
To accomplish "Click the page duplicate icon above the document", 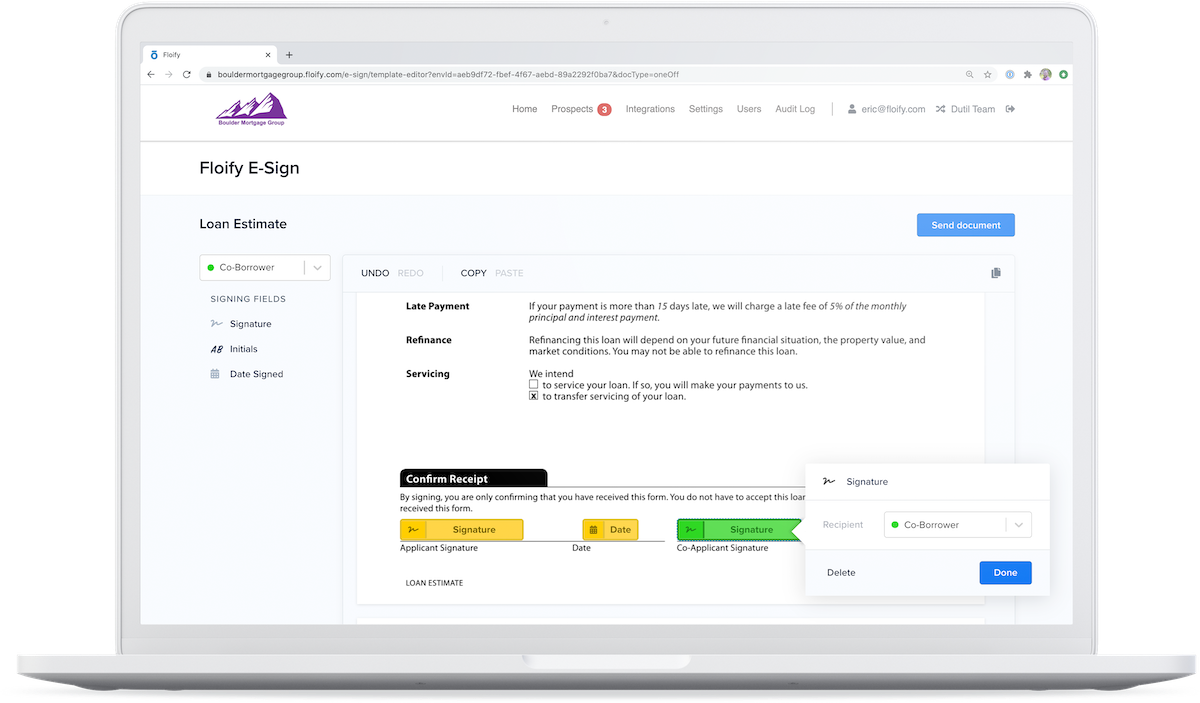I will 996,272.
